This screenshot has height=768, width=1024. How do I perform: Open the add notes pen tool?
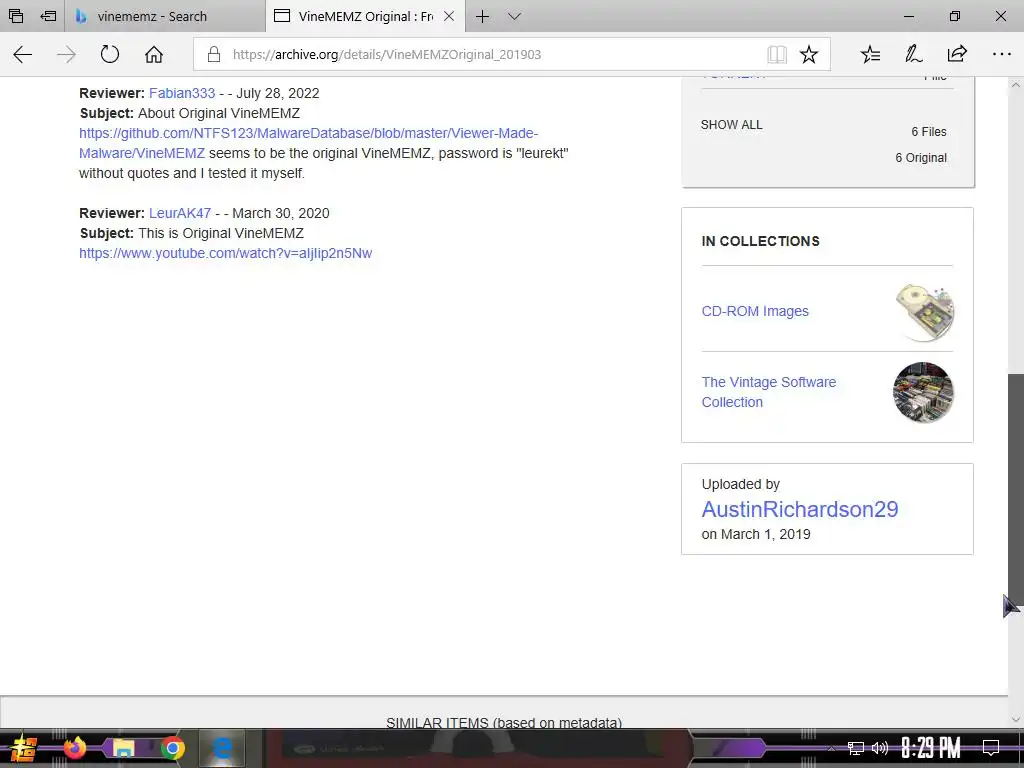point(913,54)
